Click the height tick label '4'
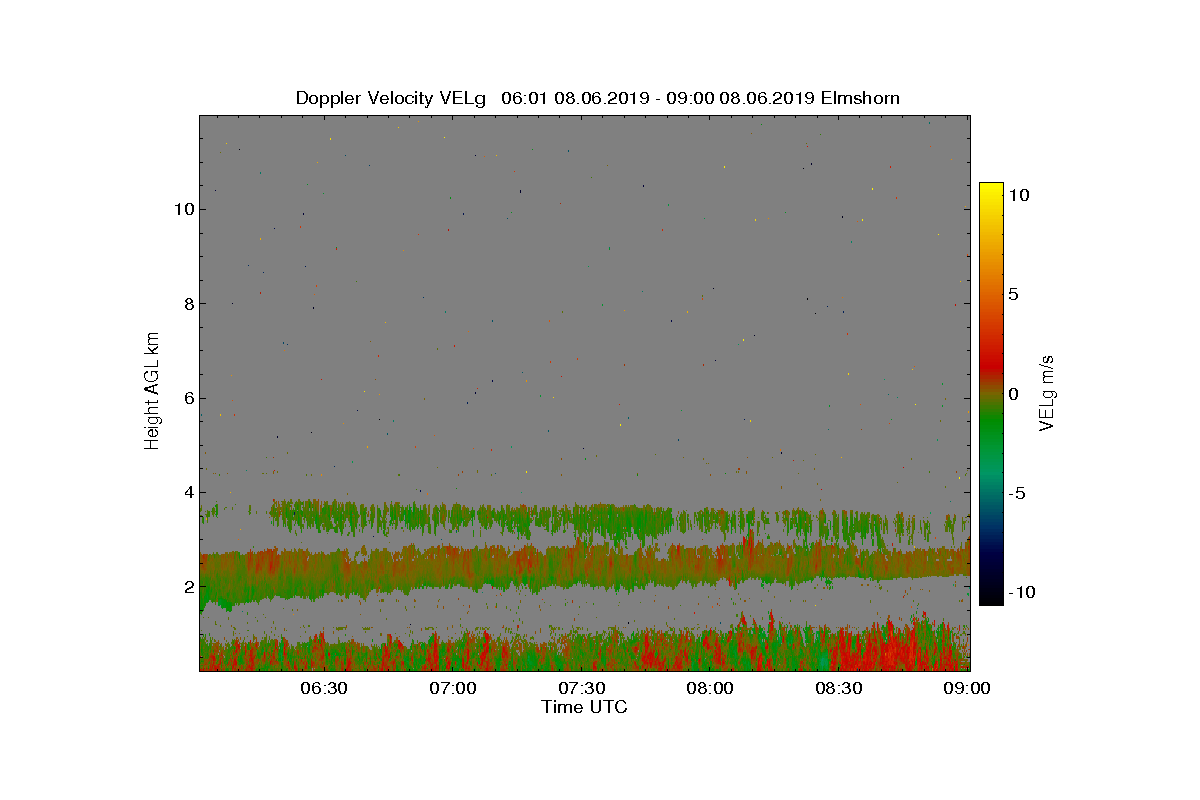Viewport: 1200px width, 800px height. point(187,492)
